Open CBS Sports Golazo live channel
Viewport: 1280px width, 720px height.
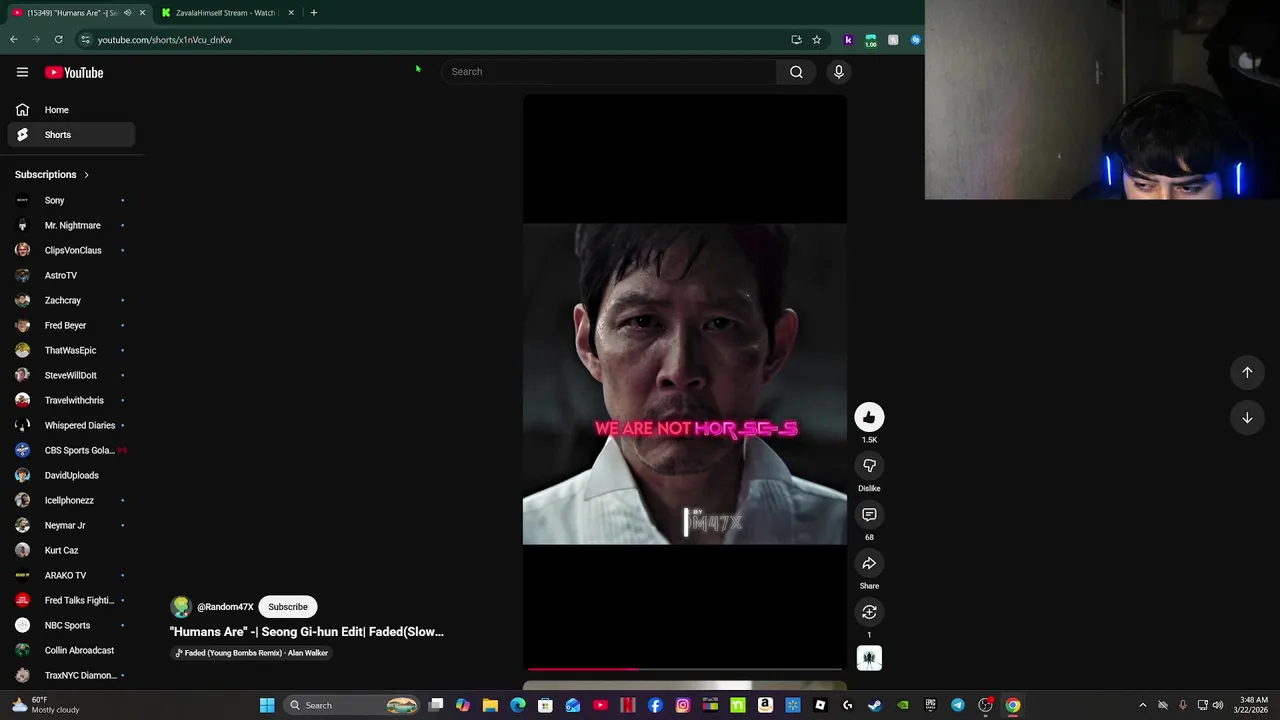71,450
